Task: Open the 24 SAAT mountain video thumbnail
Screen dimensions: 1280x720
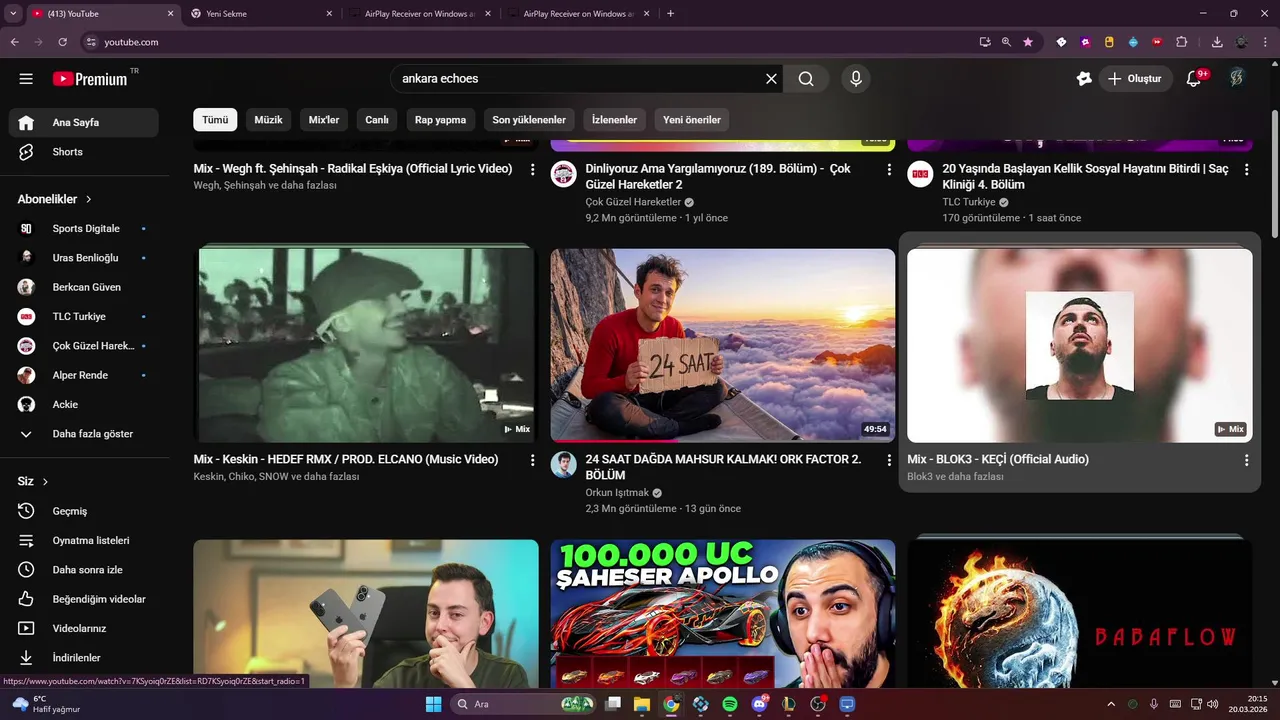Action: (x=723, y=346)
